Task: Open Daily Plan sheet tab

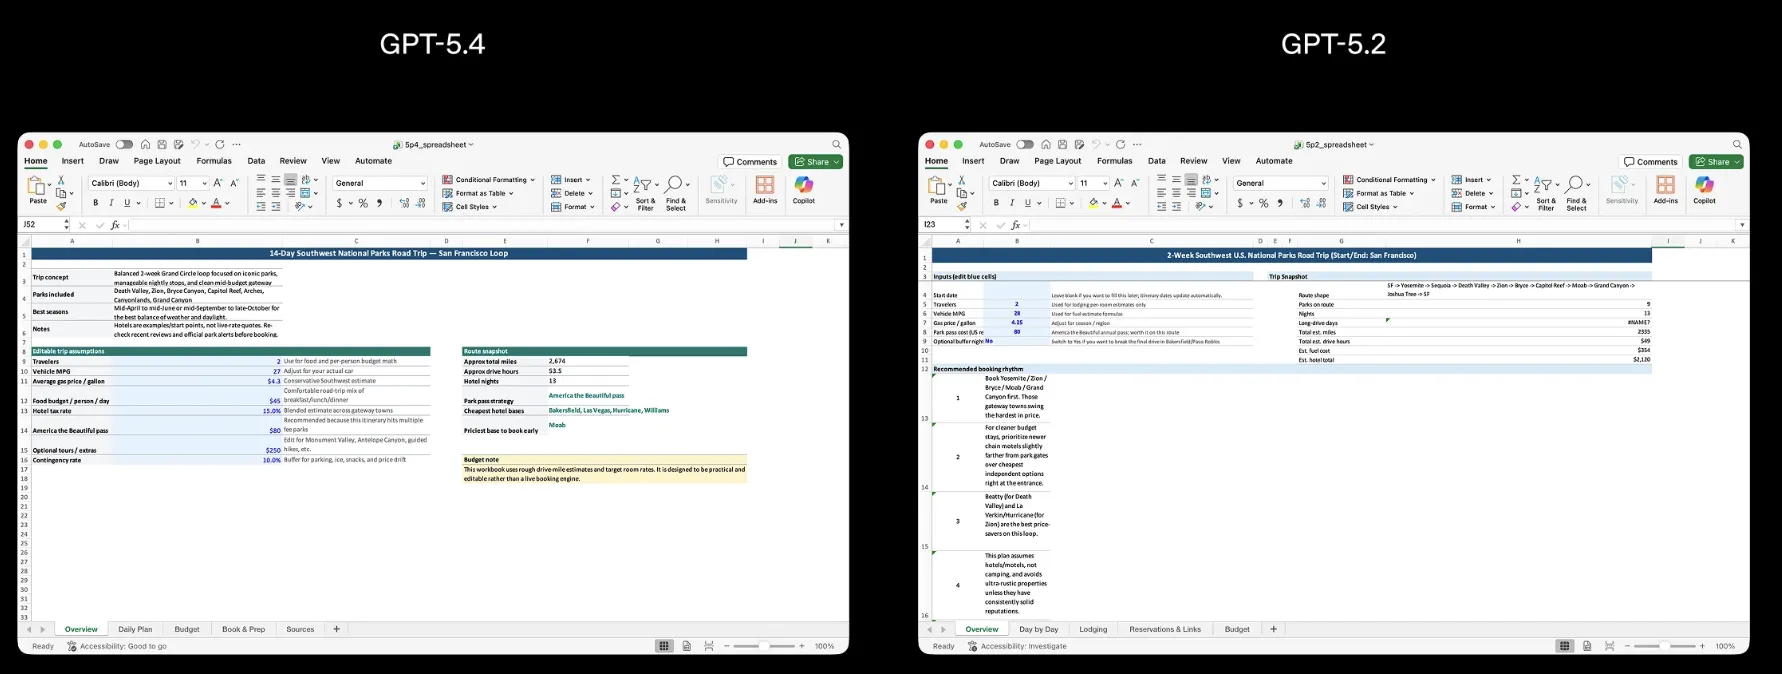Action: coord(135,629)
